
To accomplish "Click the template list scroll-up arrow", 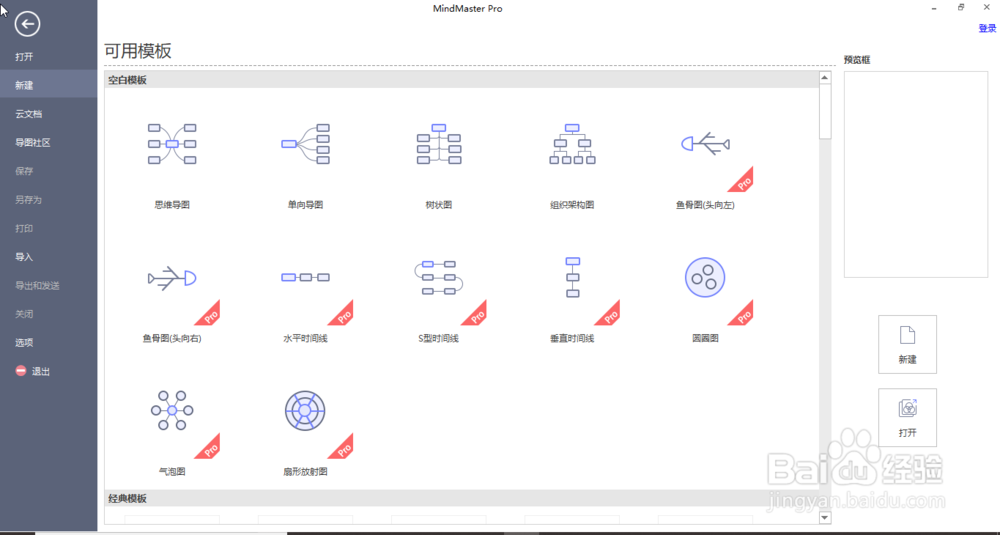I will click(x=825, y=77).
